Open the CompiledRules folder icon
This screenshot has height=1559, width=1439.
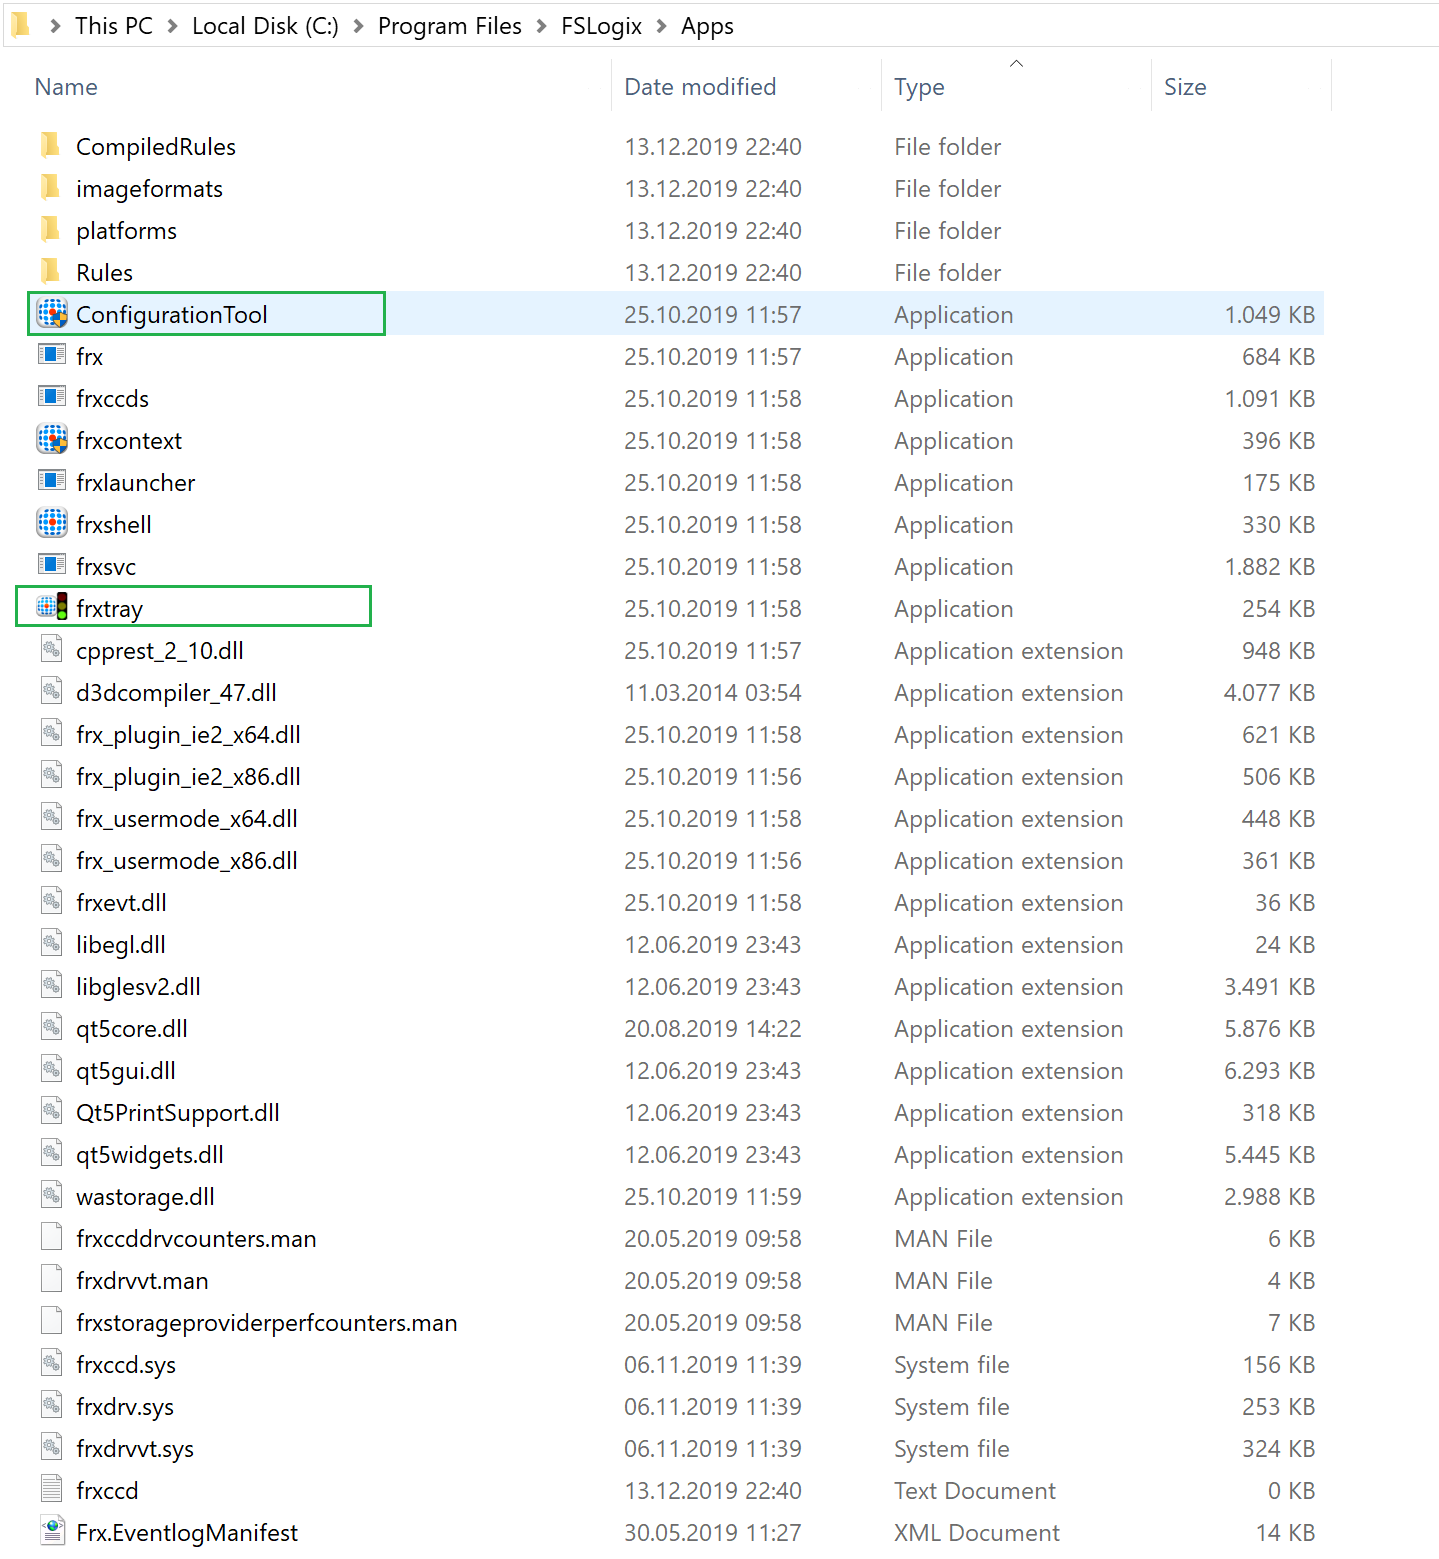point(52,145)
